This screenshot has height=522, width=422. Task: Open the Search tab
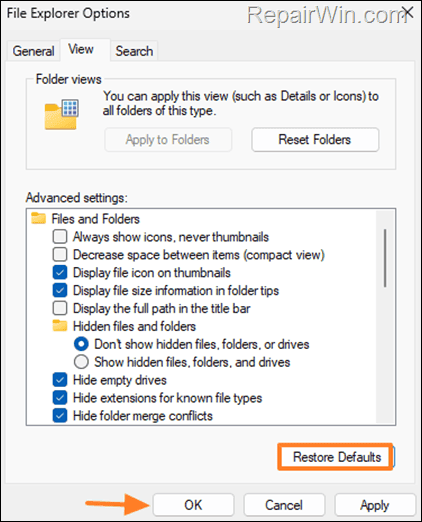click(134, 51)
